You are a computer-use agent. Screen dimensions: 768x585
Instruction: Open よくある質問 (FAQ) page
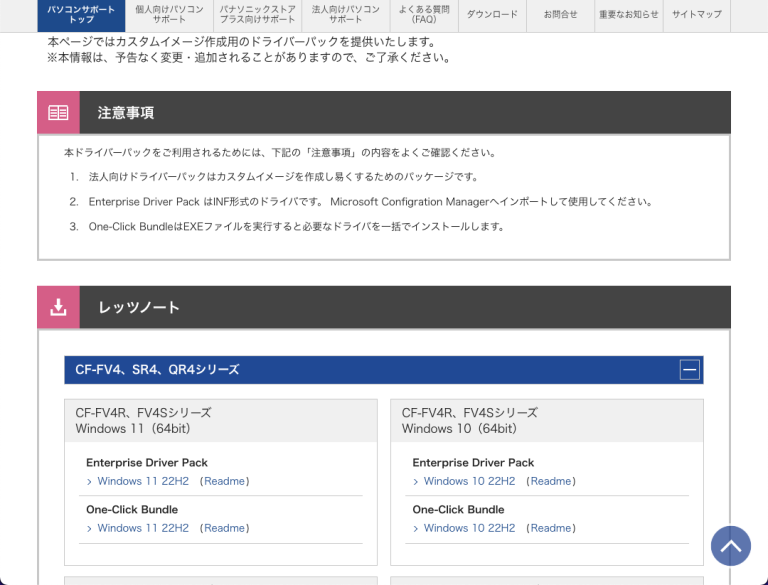[x=424, y=15]
